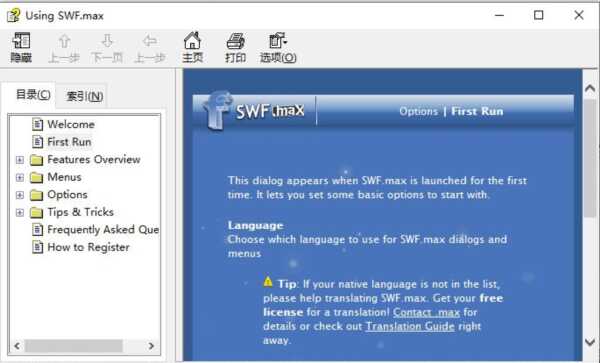Click the Contact .max link
The image size is (600, 363).
[426, 312]
